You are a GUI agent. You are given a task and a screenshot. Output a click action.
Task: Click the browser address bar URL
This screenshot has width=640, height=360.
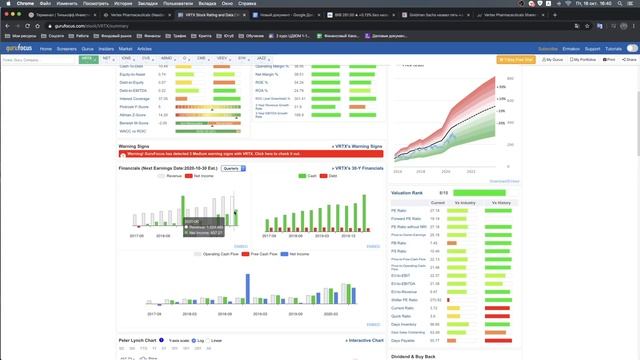click(91, 26)
